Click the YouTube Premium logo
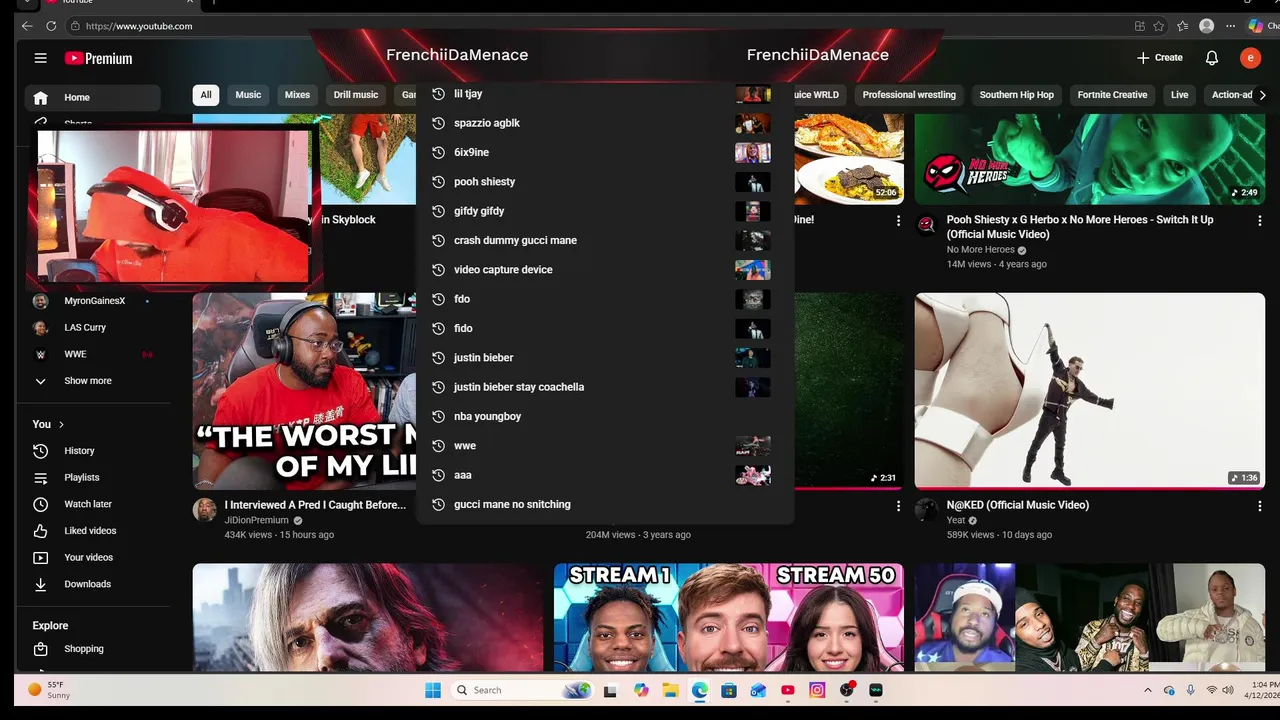Image resolution: width=1280 pixels, height=720 pixels. [98, 58]
